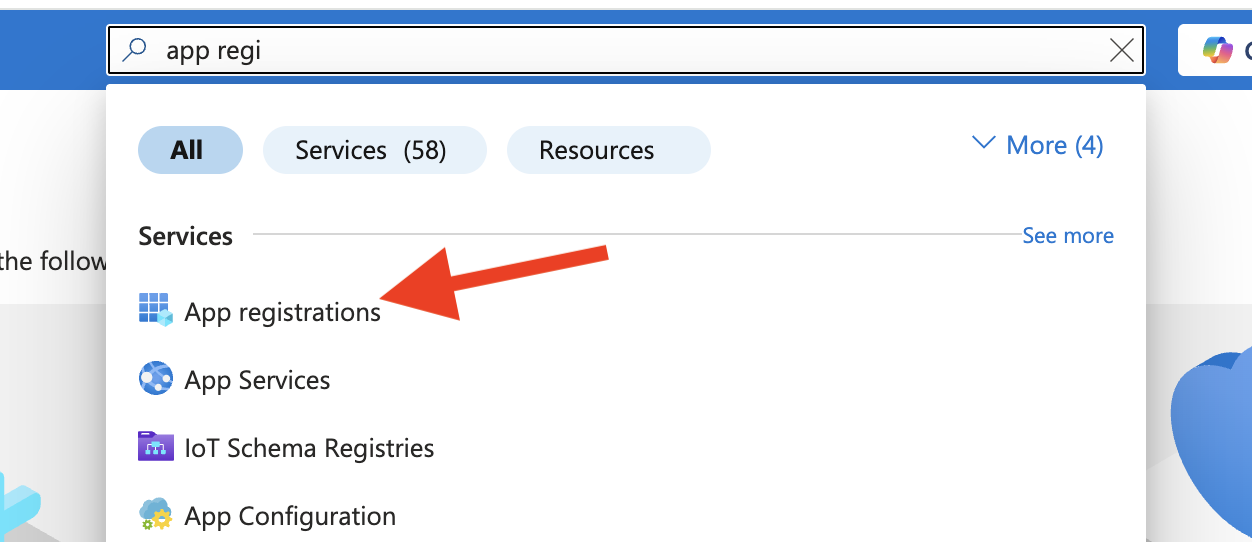This screenshot has height=542, width=1252.
Task: Click the App registrations grid icon
Action: pyautogui.click(x=155, y=311)
